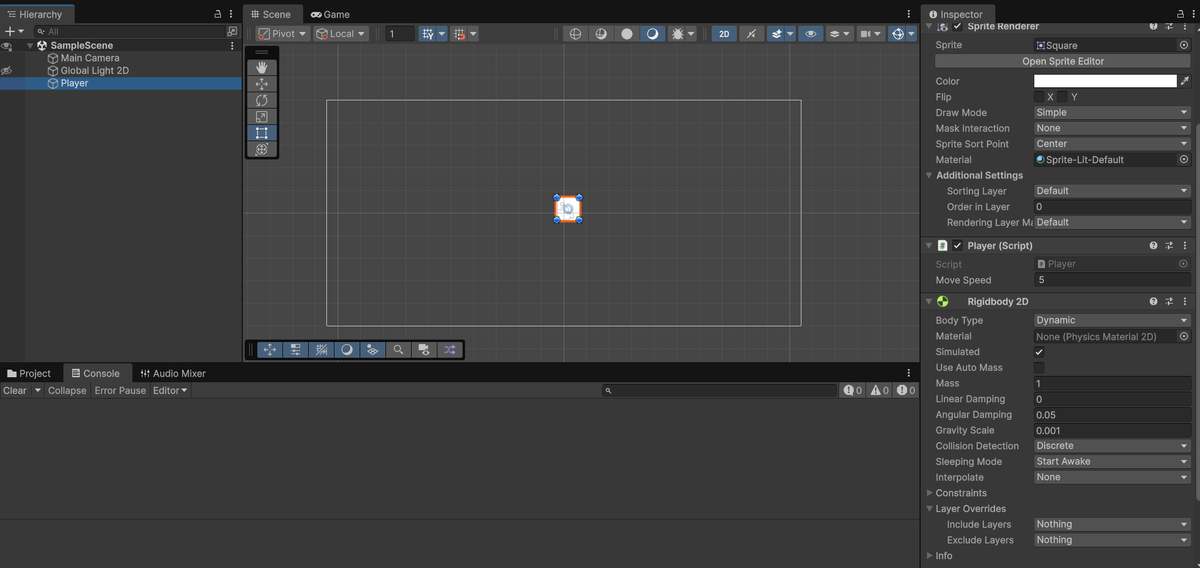
Task: Expand the Constraints section
Action: tap(929, 493)
